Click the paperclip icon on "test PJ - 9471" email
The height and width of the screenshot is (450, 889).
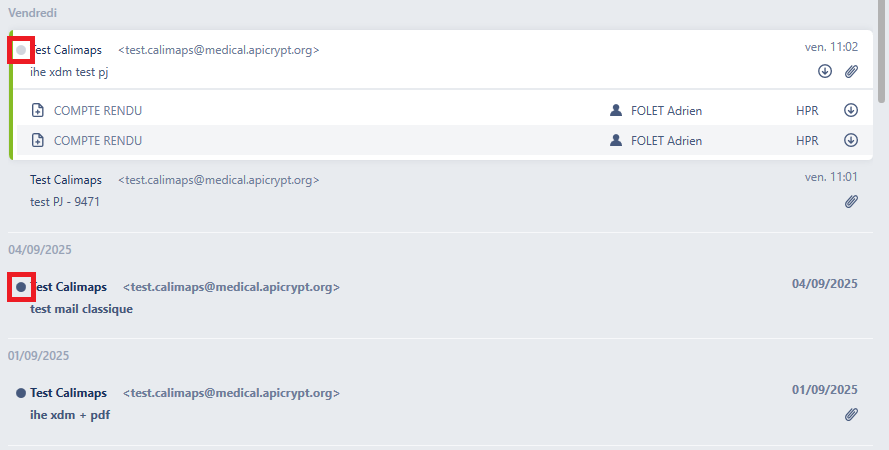(851, 202)
